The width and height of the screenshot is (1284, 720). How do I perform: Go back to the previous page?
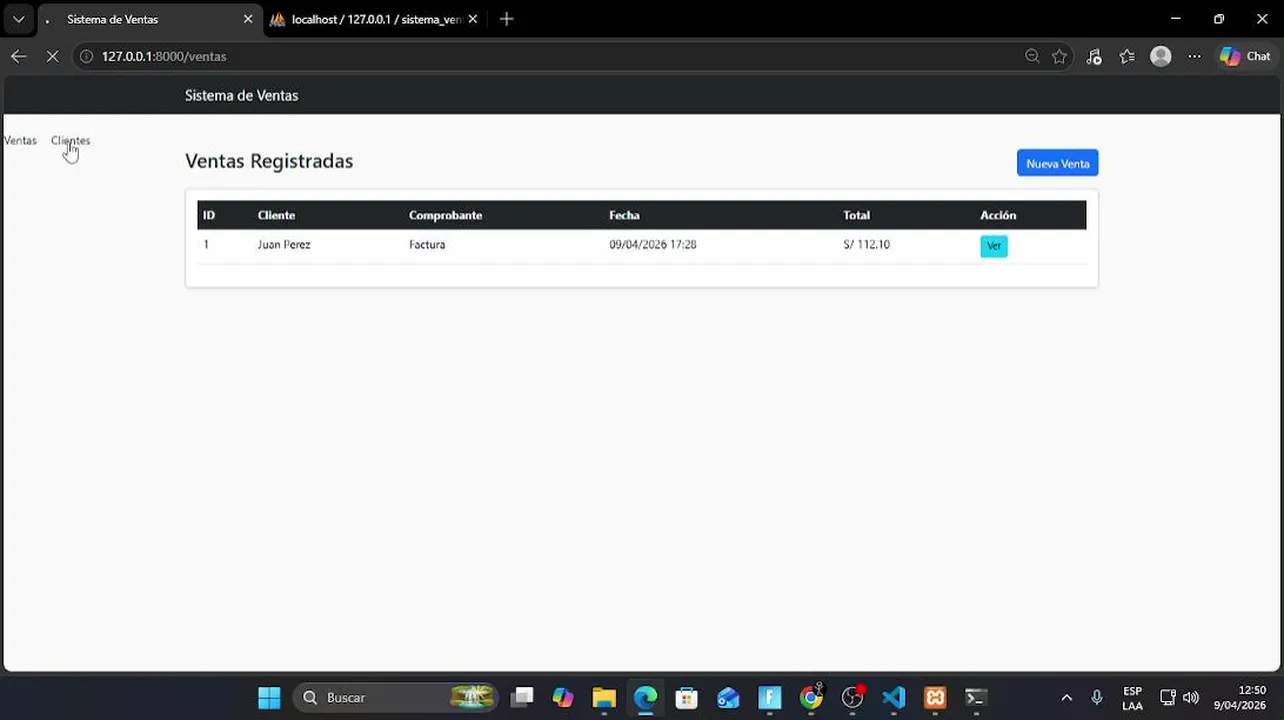pyautogui.click(x=18, y=56)
